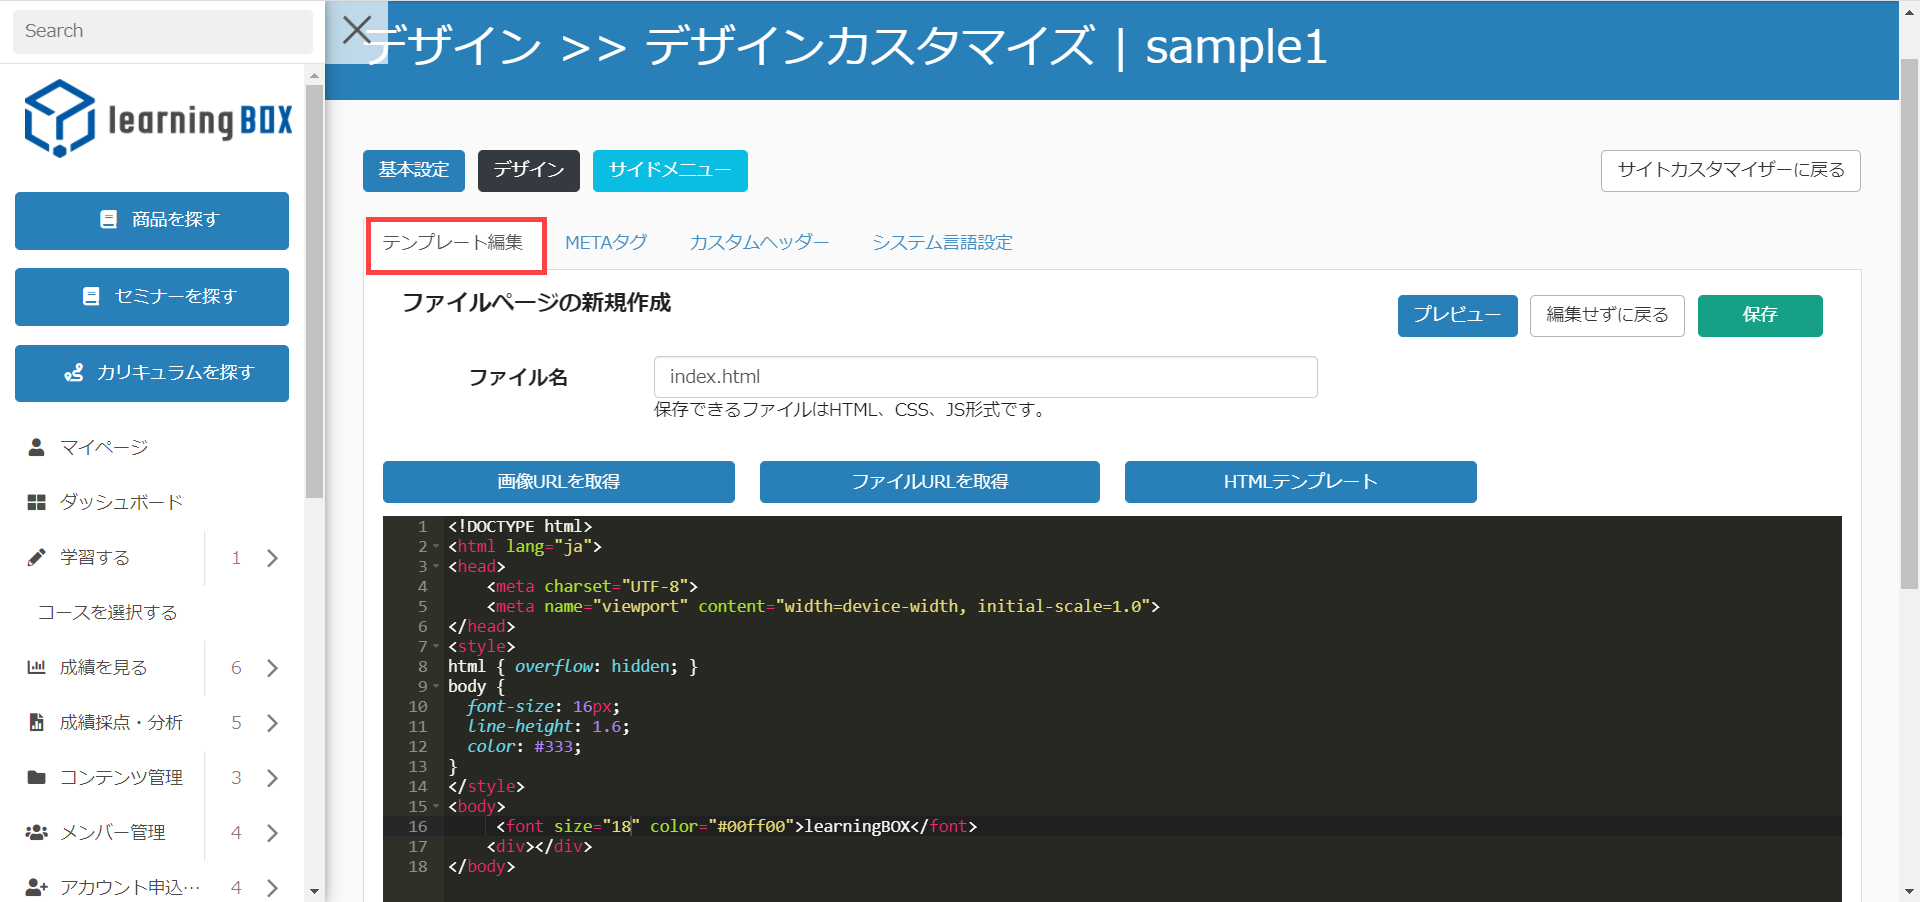Close the panel with the X icon

pyautogui.click(x=357, y=30)
